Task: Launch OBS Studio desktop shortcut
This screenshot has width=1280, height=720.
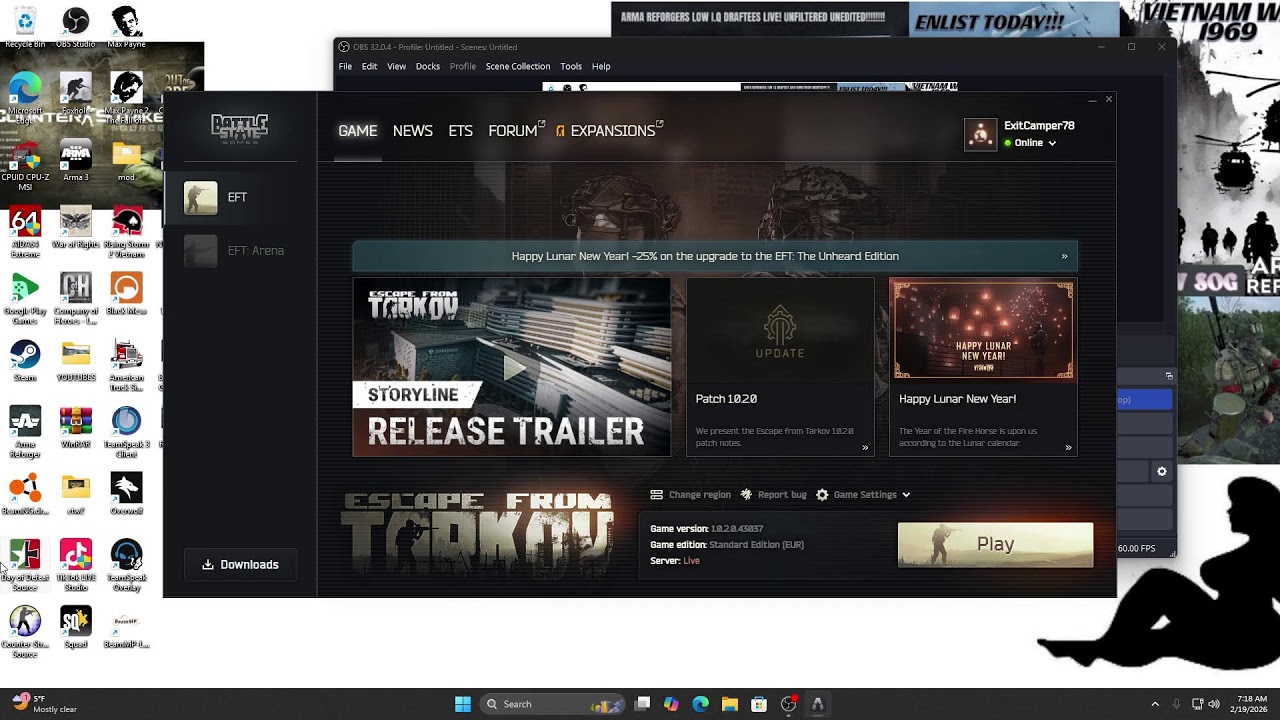Action: [76, 26]
